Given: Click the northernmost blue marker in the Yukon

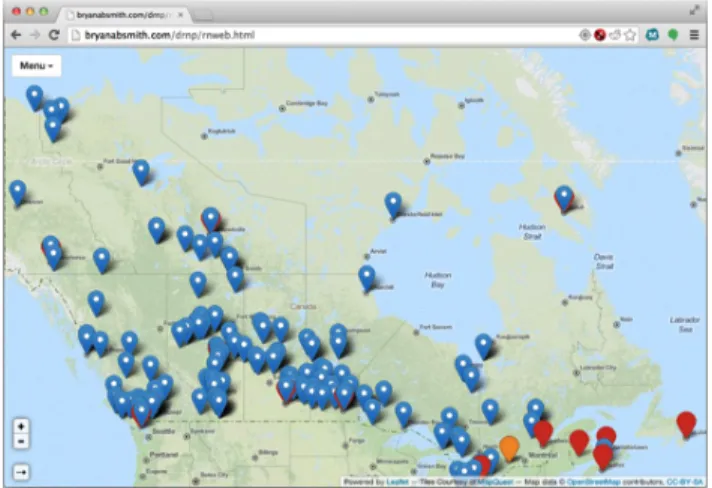Looking at the screenshot, I should 35,97.
